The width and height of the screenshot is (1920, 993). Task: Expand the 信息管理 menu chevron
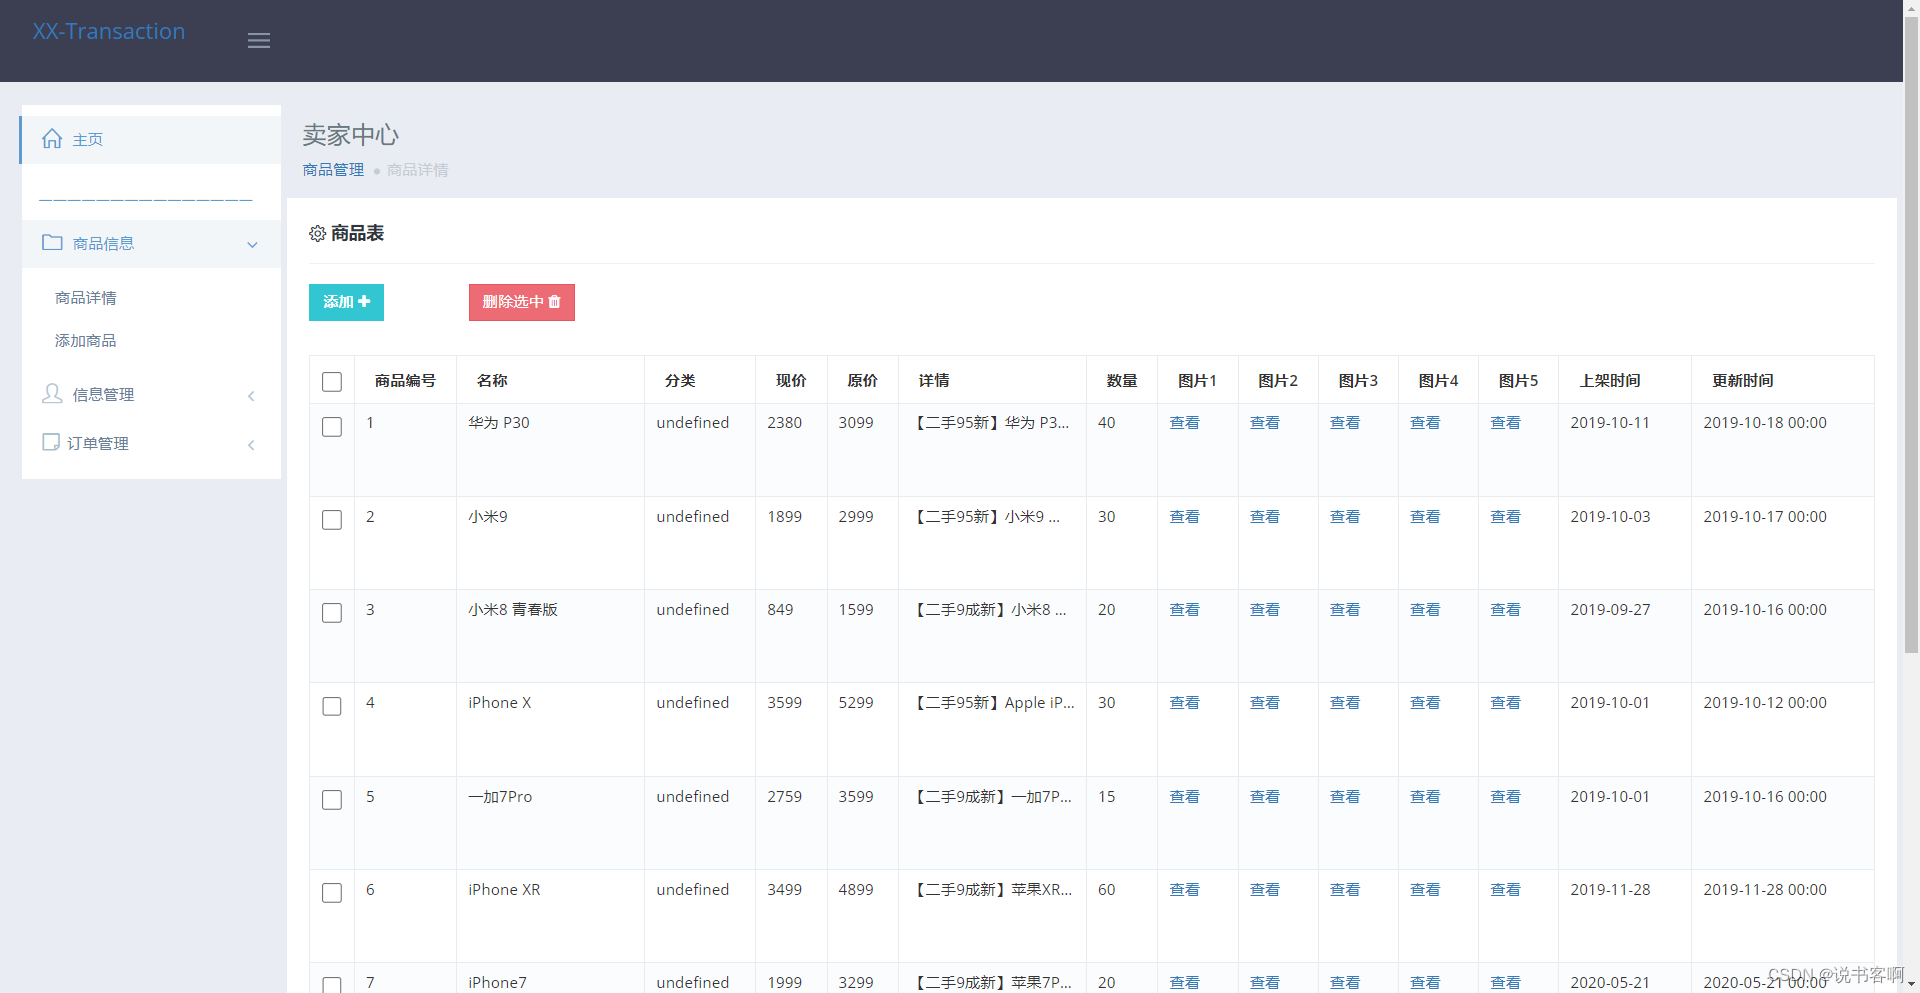251,396
